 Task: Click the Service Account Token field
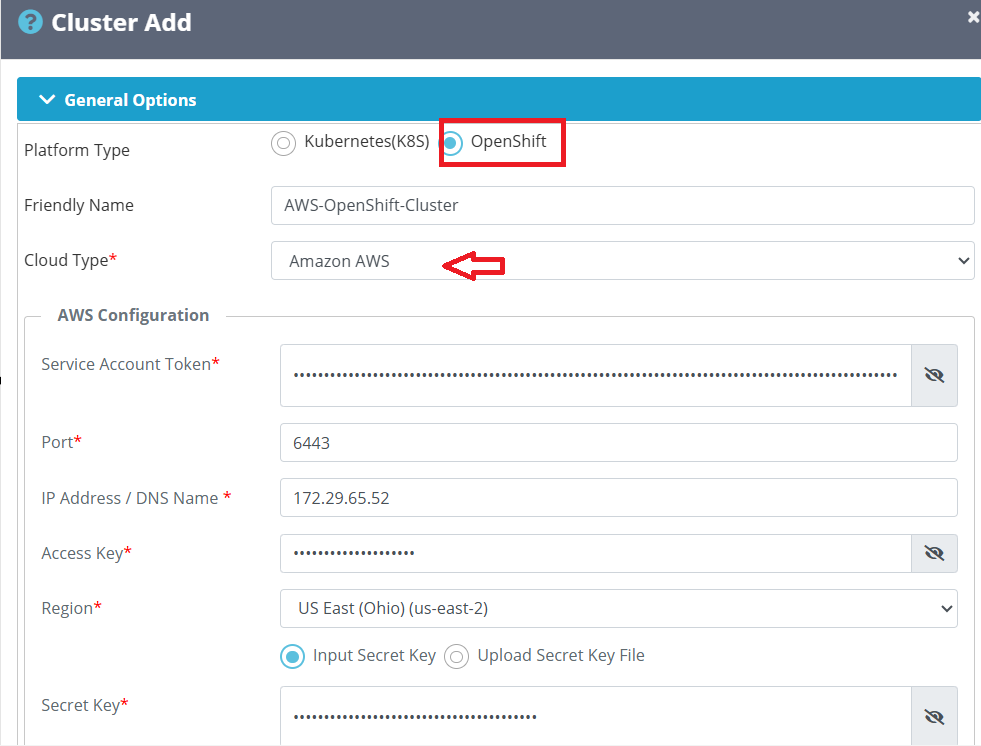tap(596, 376)
